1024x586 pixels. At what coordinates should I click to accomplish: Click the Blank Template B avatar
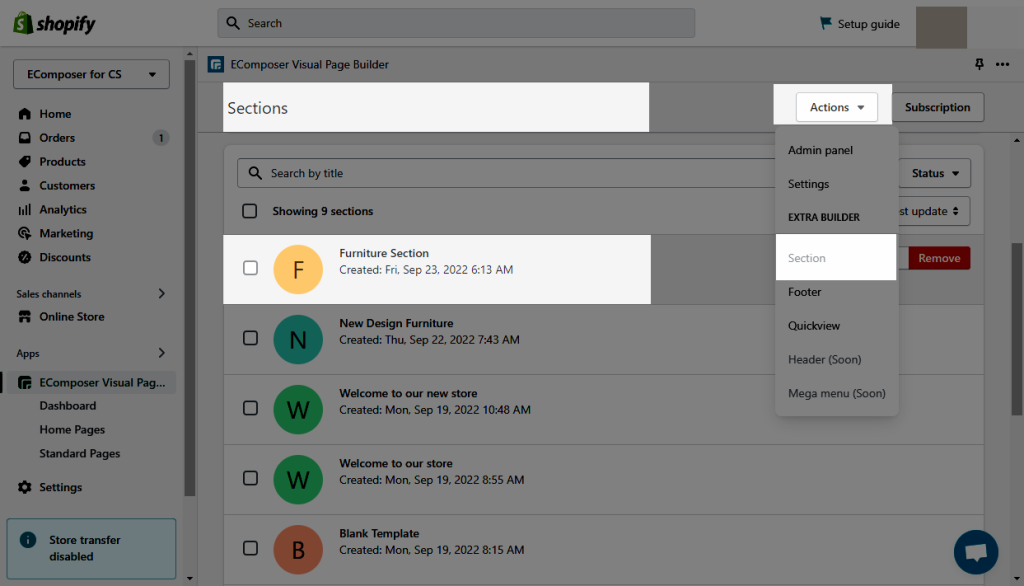(x=298, y=549)
